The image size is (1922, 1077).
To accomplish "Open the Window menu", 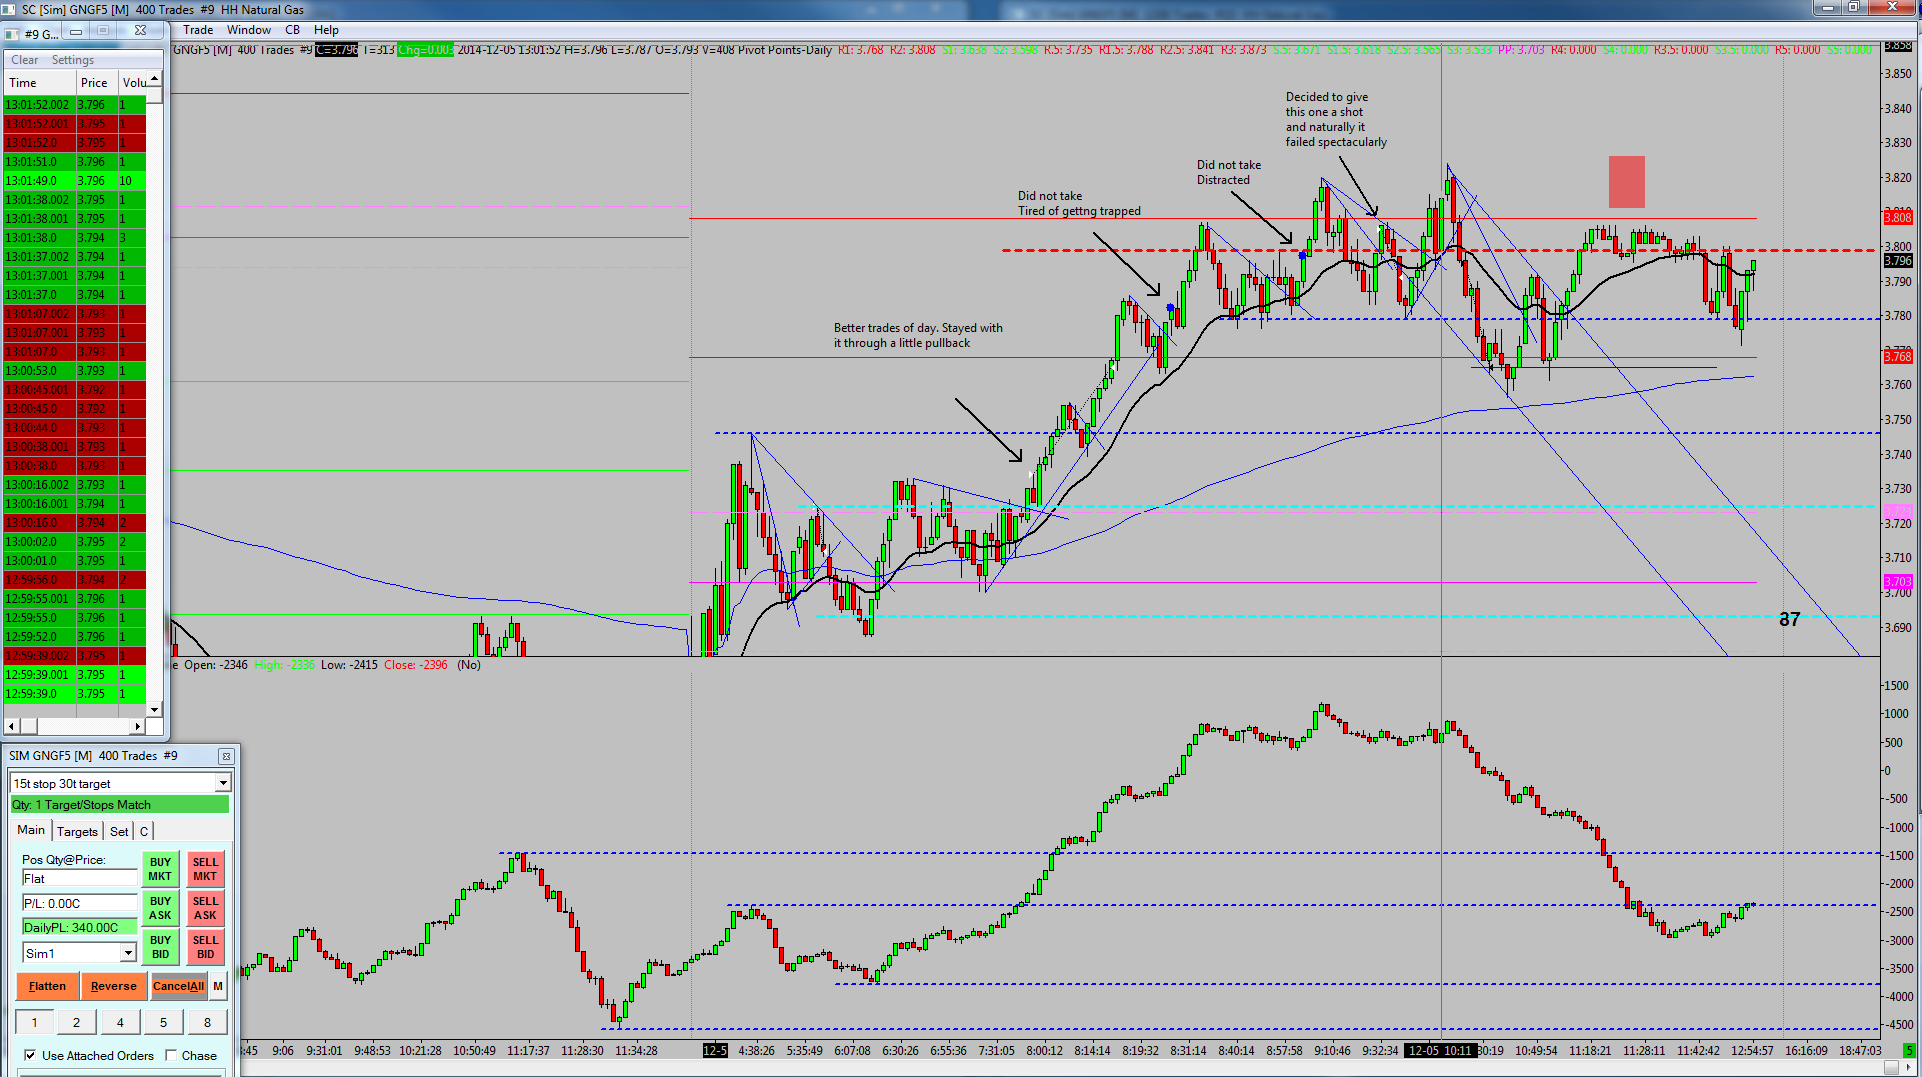I will (x=249, y=30).
